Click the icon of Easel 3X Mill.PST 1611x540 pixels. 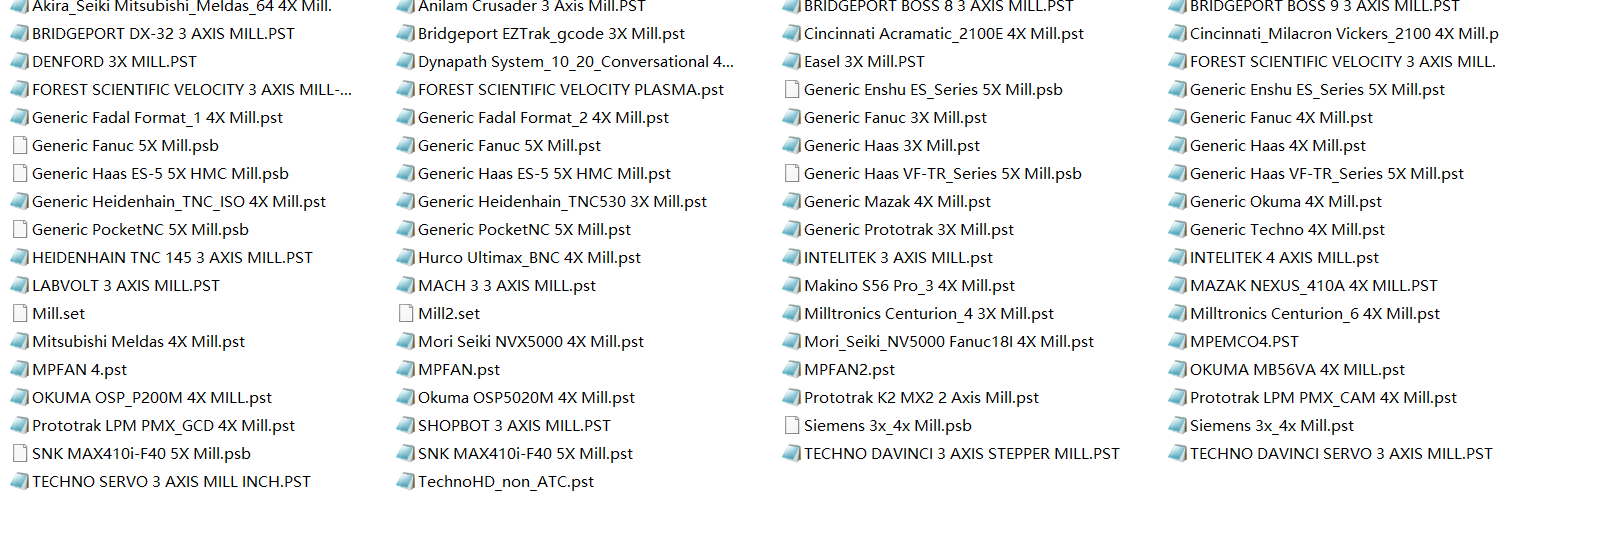coord(791,61)
